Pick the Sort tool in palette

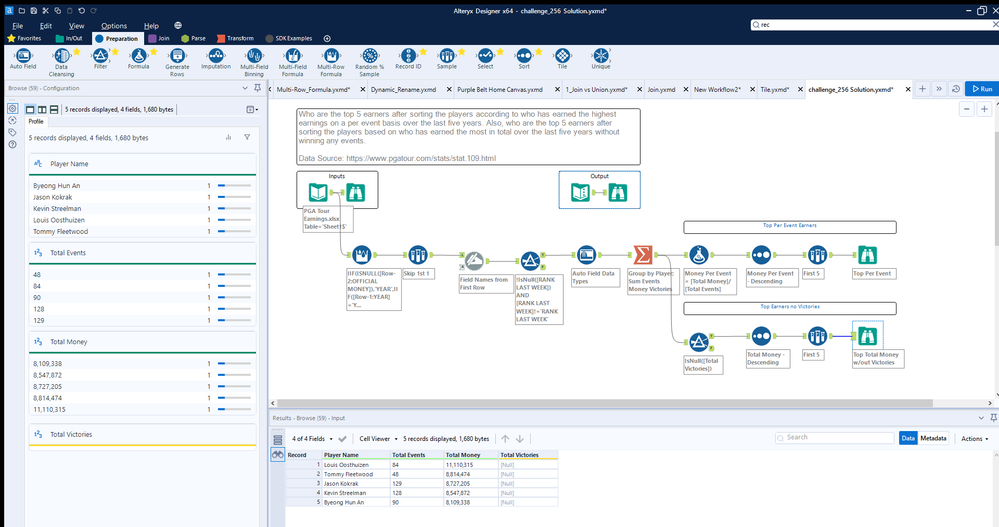pyautogui.click(x=524, y=59)
